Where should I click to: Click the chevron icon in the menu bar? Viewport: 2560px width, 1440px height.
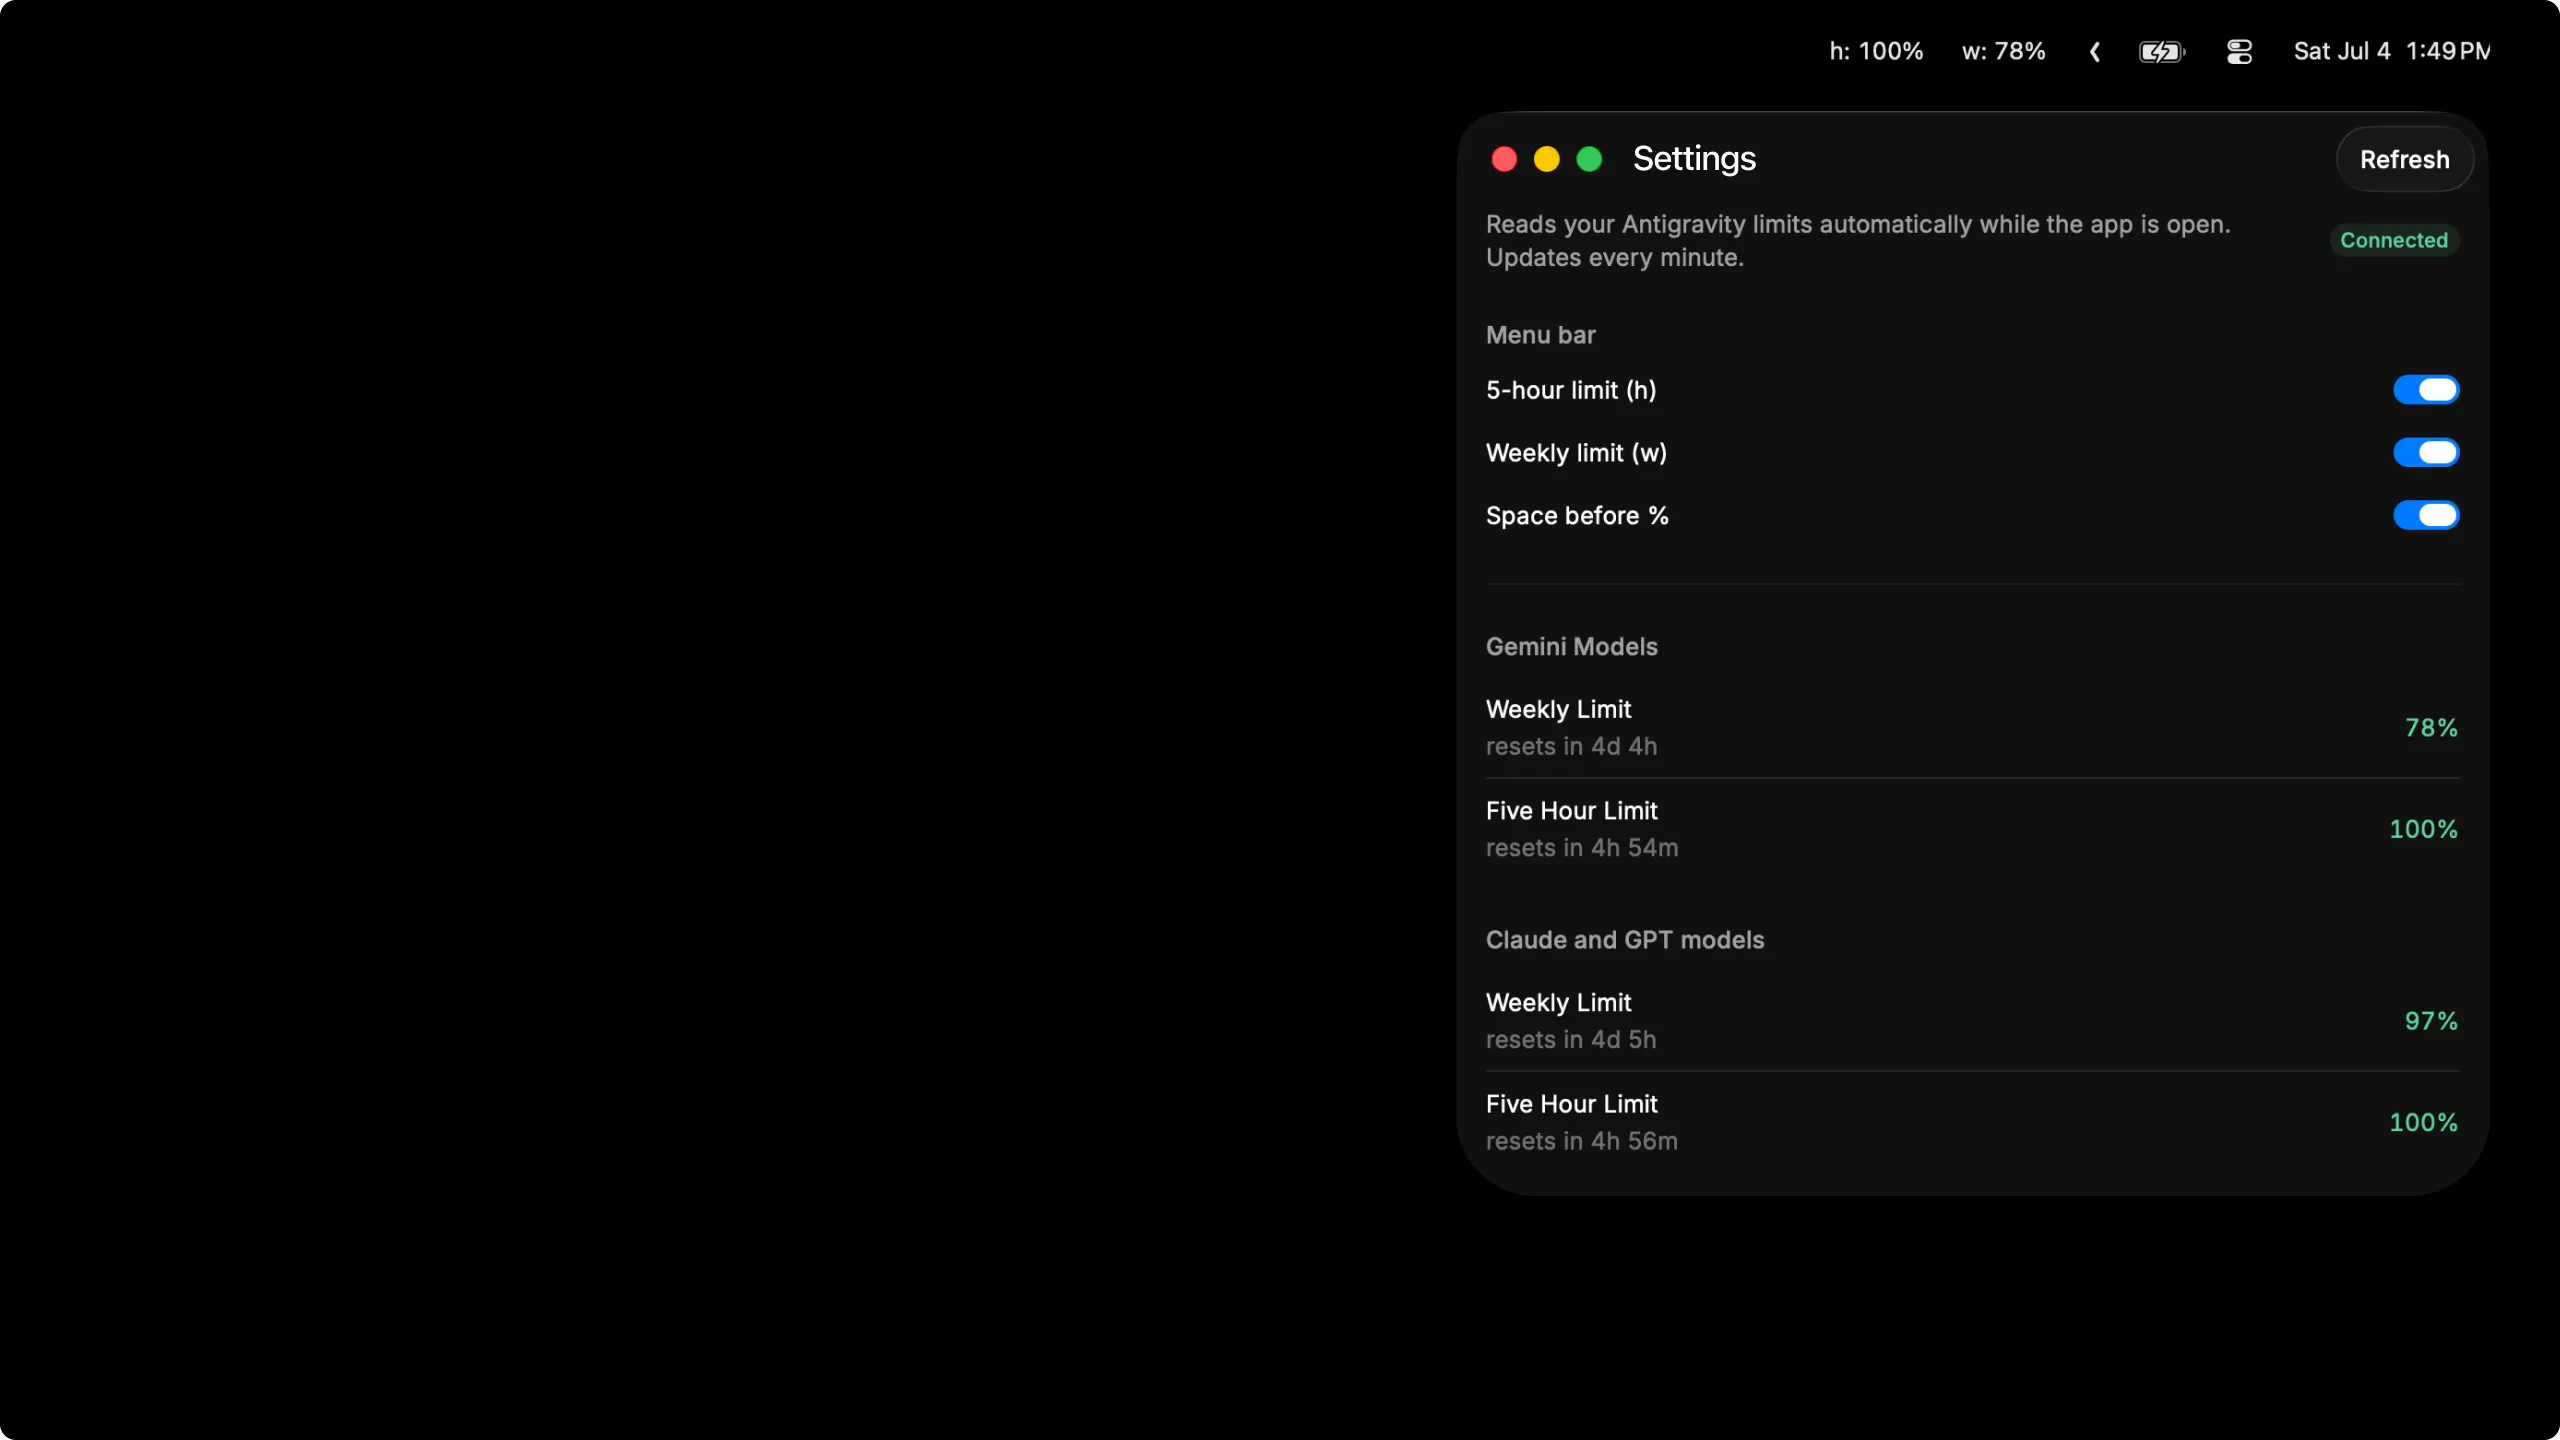click(x=2094, y=52)
